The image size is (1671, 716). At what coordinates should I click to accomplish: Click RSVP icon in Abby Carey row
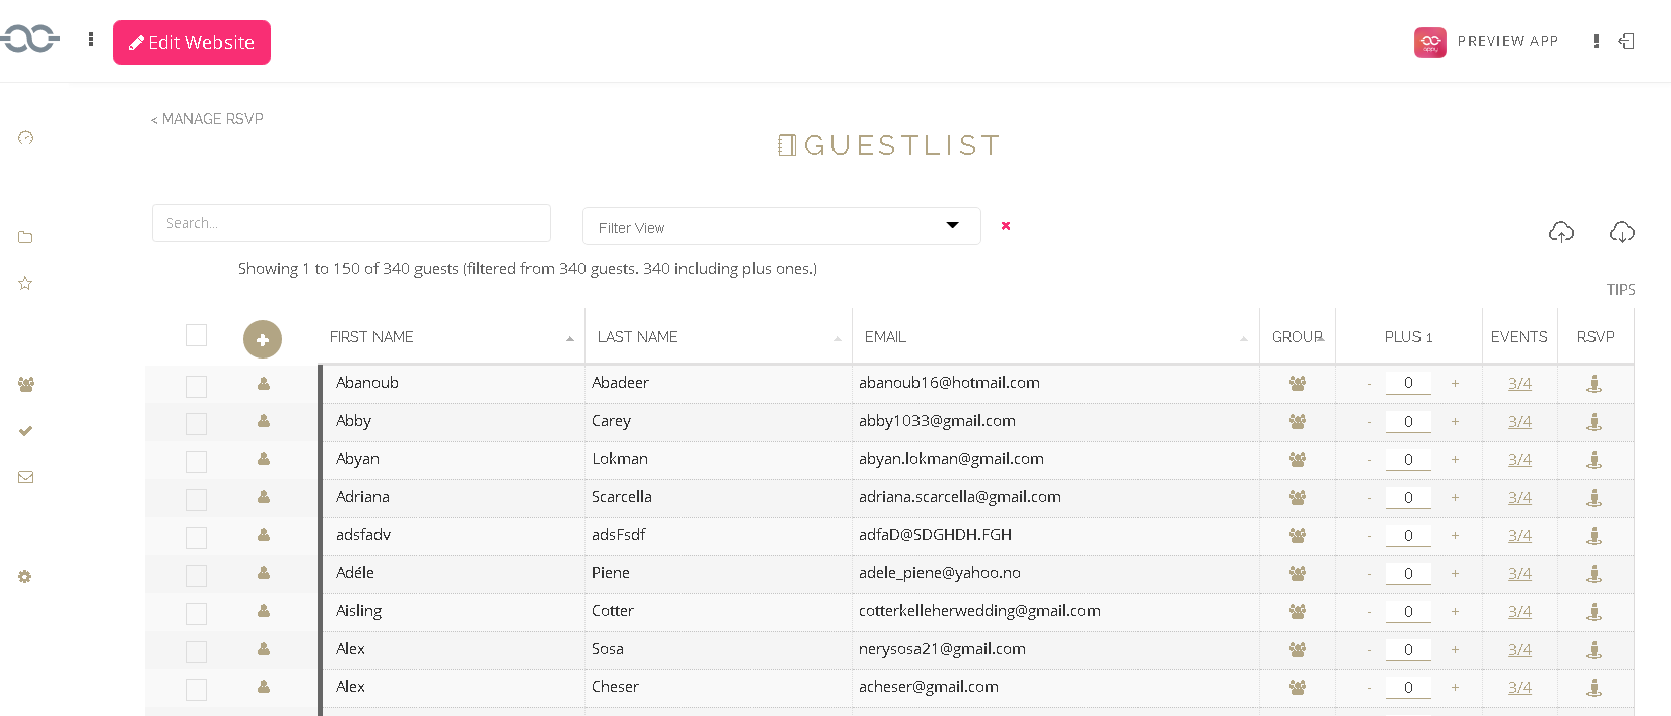click(x=1594, y=422)
